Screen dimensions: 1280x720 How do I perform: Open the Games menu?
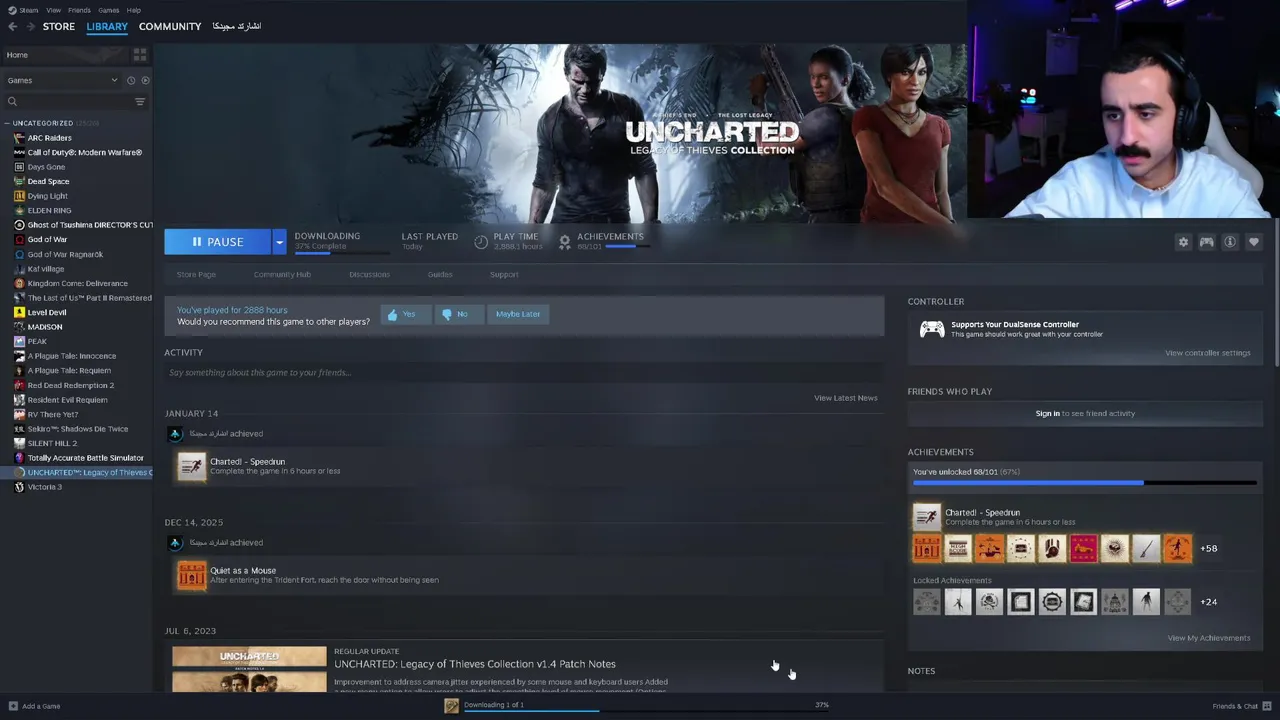click(109, 10)
